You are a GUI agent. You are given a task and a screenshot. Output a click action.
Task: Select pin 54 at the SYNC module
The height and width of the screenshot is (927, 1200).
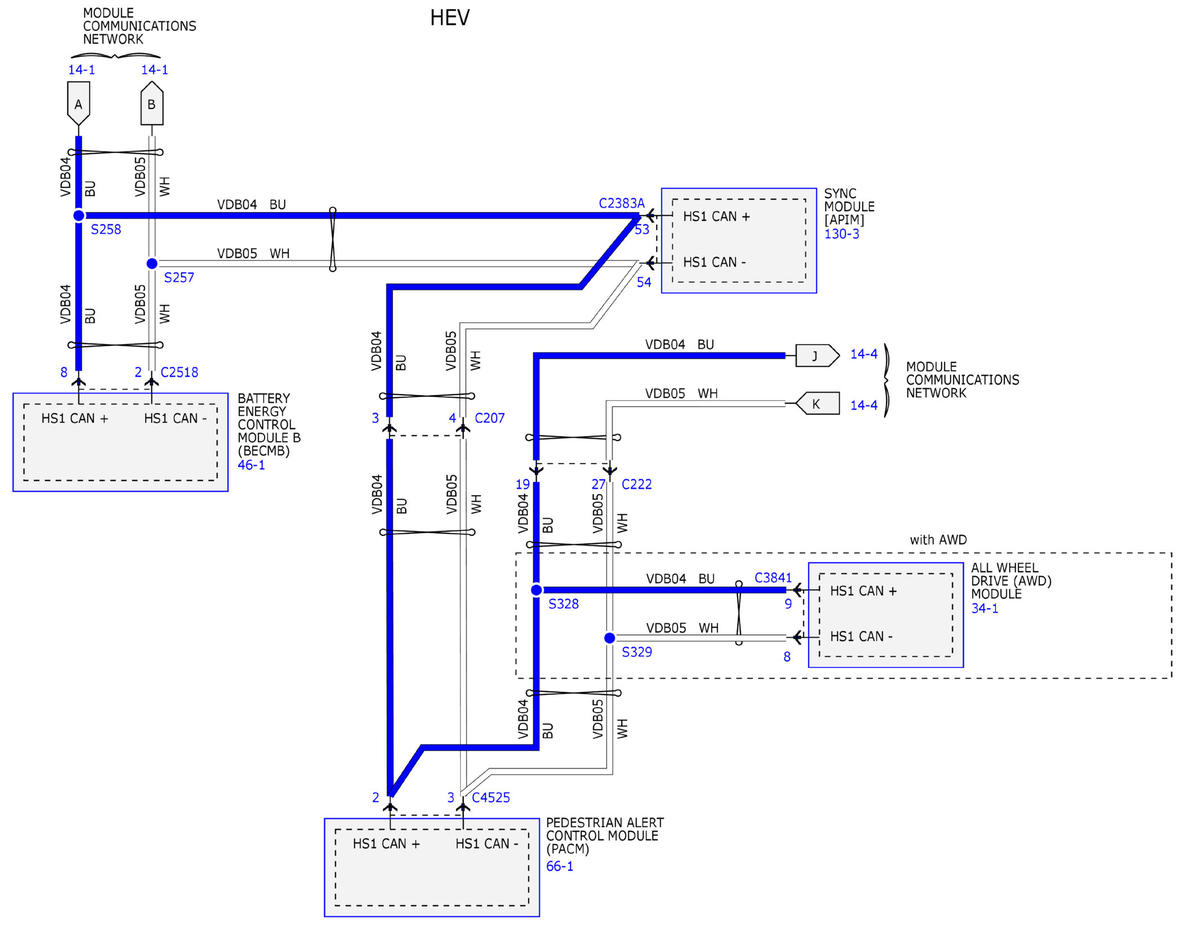click(x=644, y=283)
